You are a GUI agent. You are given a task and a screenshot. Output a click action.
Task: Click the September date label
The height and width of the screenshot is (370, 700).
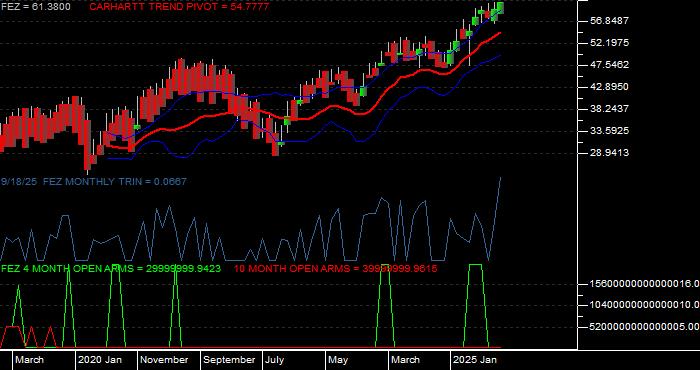(229, 360)
